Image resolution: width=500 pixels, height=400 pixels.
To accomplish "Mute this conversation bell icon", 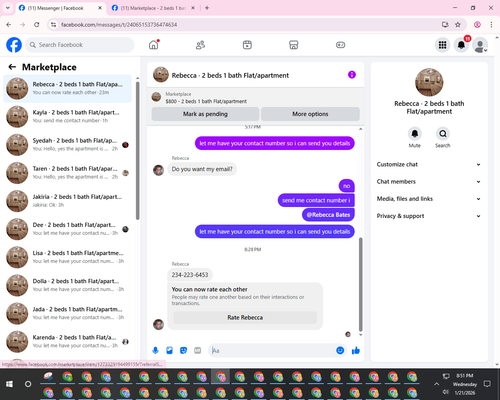I will [415, 134].
